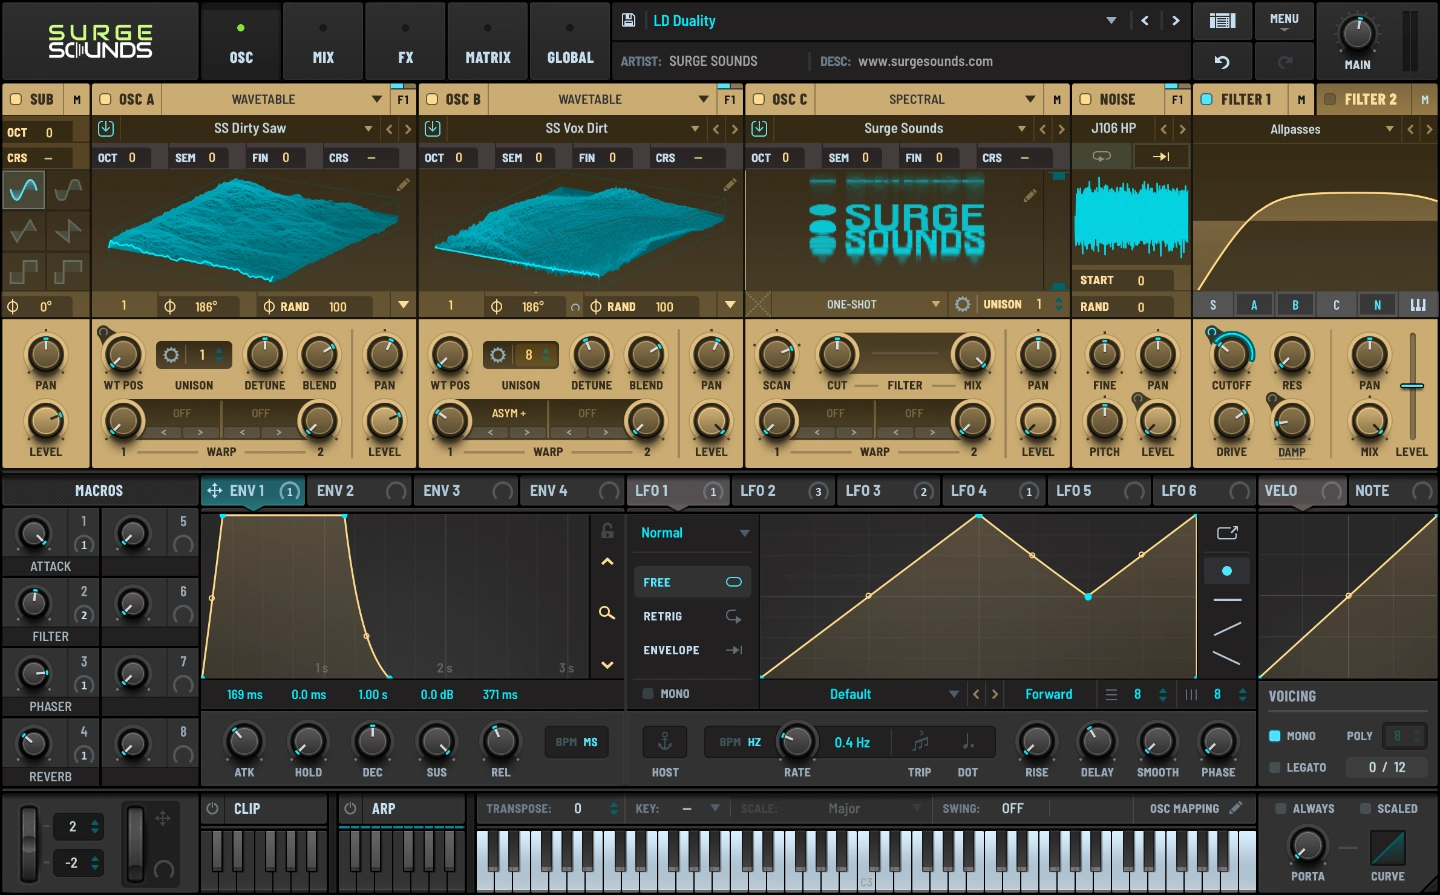Select the triangle wave shape for SUB

(24, 231)
